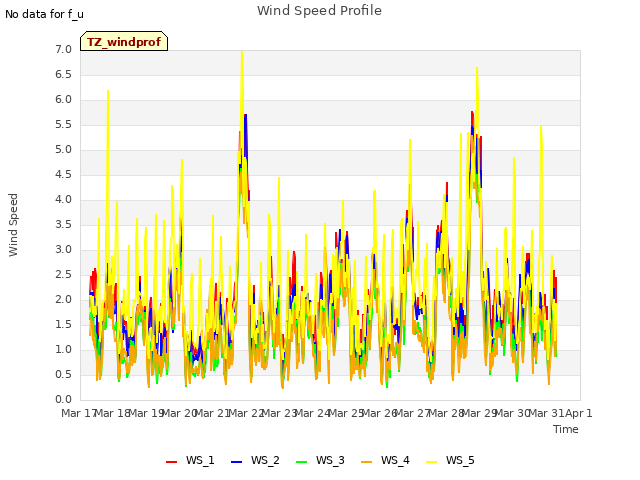
Task: Click the blue WS_2 legend swatch
Action: pyautogui.click(x=236, y=461)
